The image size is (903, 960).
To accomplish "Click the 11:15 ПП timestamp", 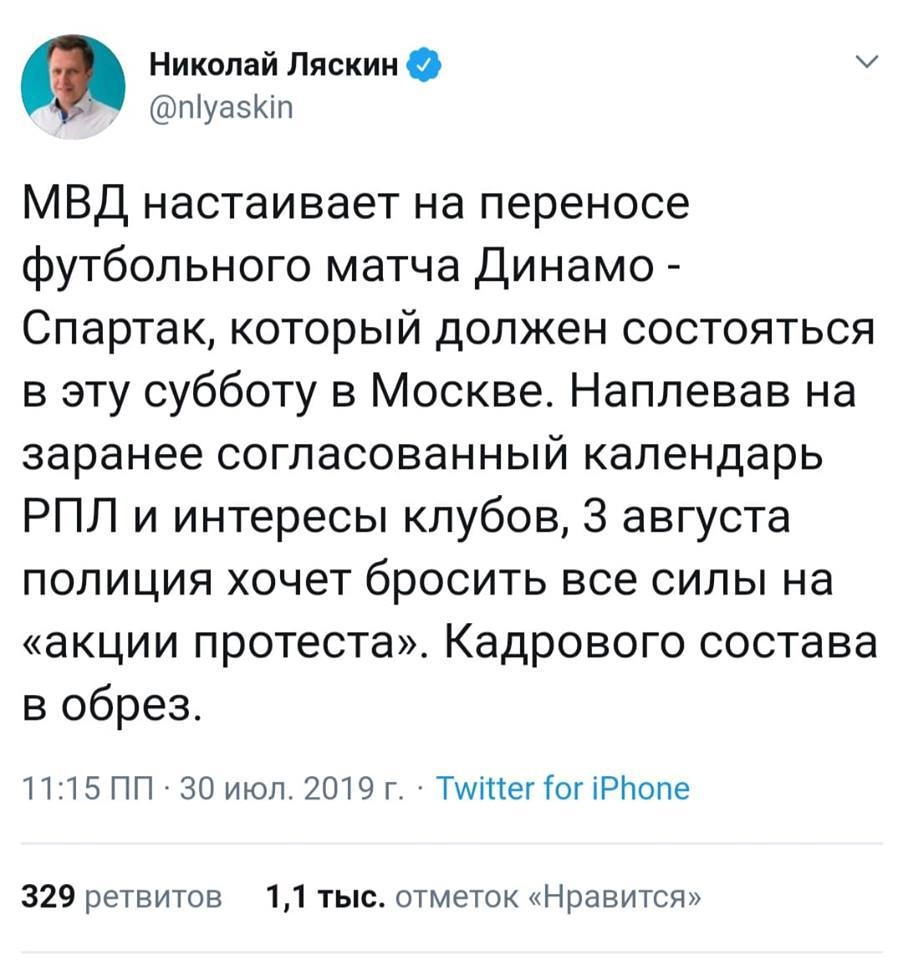I will point(85,789).
